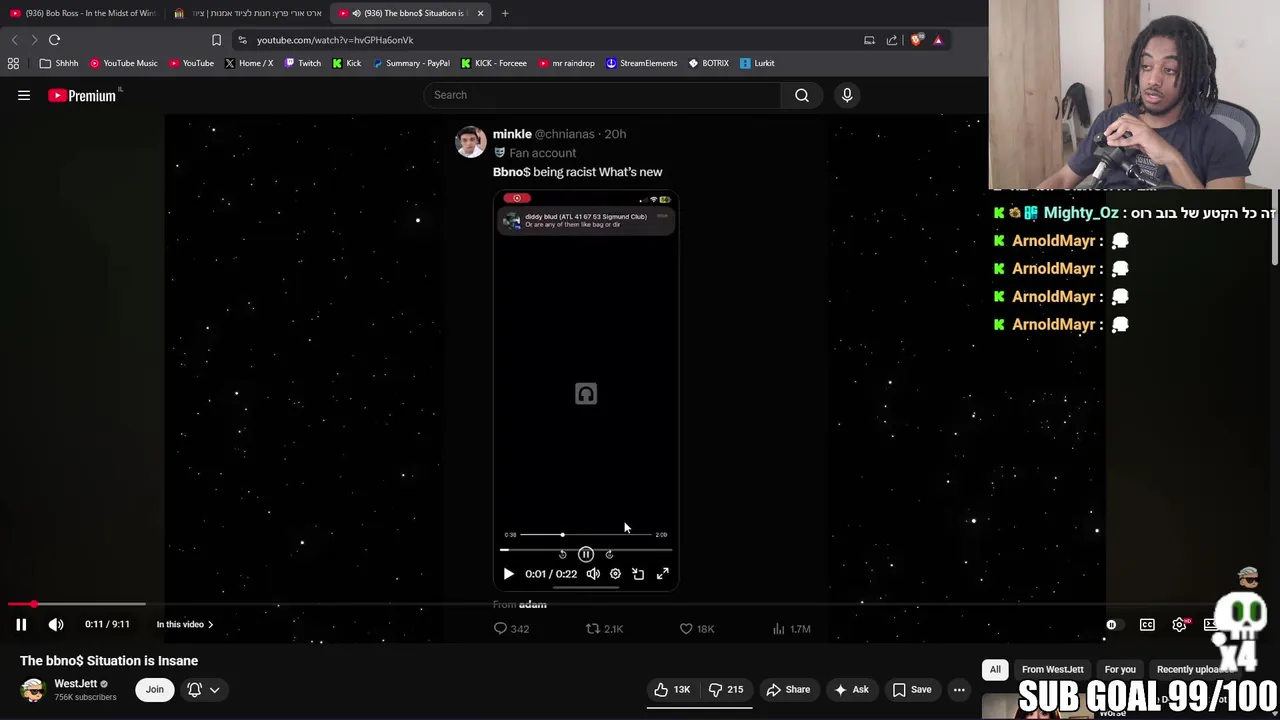The height and width of the screenshot is (720, 1280).
Task: Click the search magnifier button
Action: [x=802, y=95]
